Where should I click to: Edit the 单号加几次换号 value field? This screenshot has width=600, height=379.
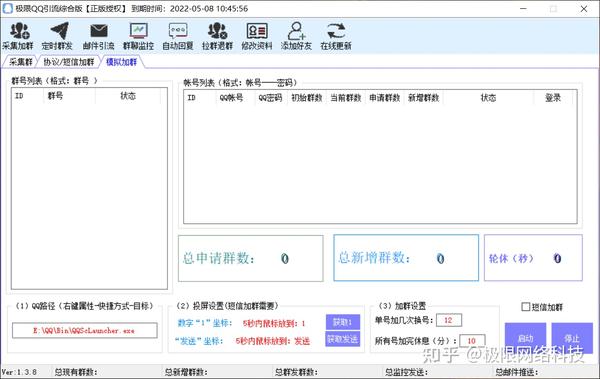(448, 320)
